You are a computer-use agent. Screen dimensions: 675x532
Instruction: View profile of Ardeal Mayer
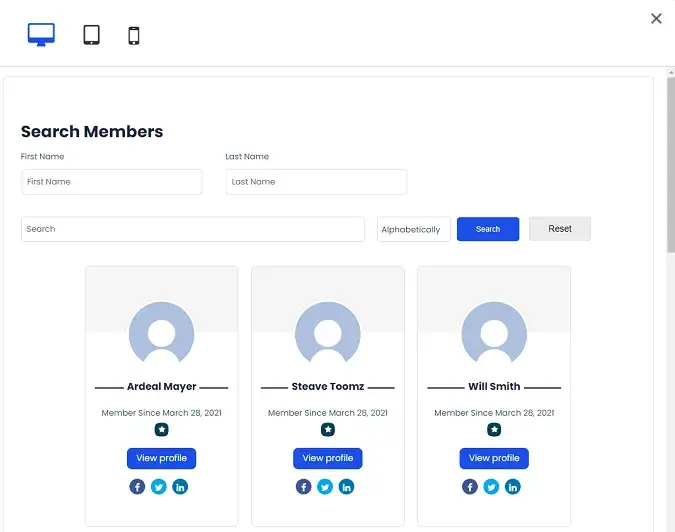click(x=161, y=458)
